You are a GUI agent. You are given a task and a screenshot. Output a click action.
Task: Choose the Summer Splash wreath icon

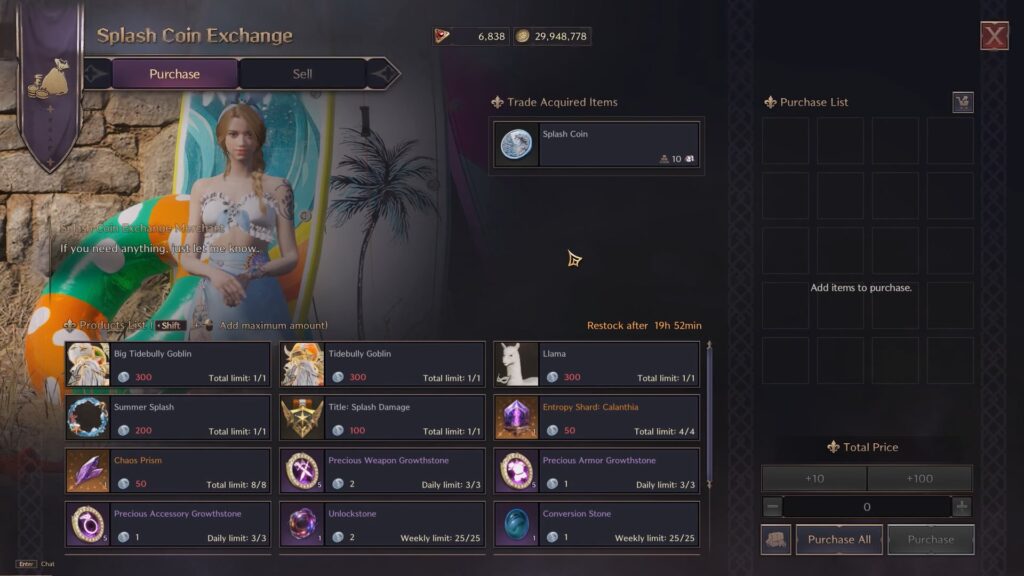click(x=88, y=418)
